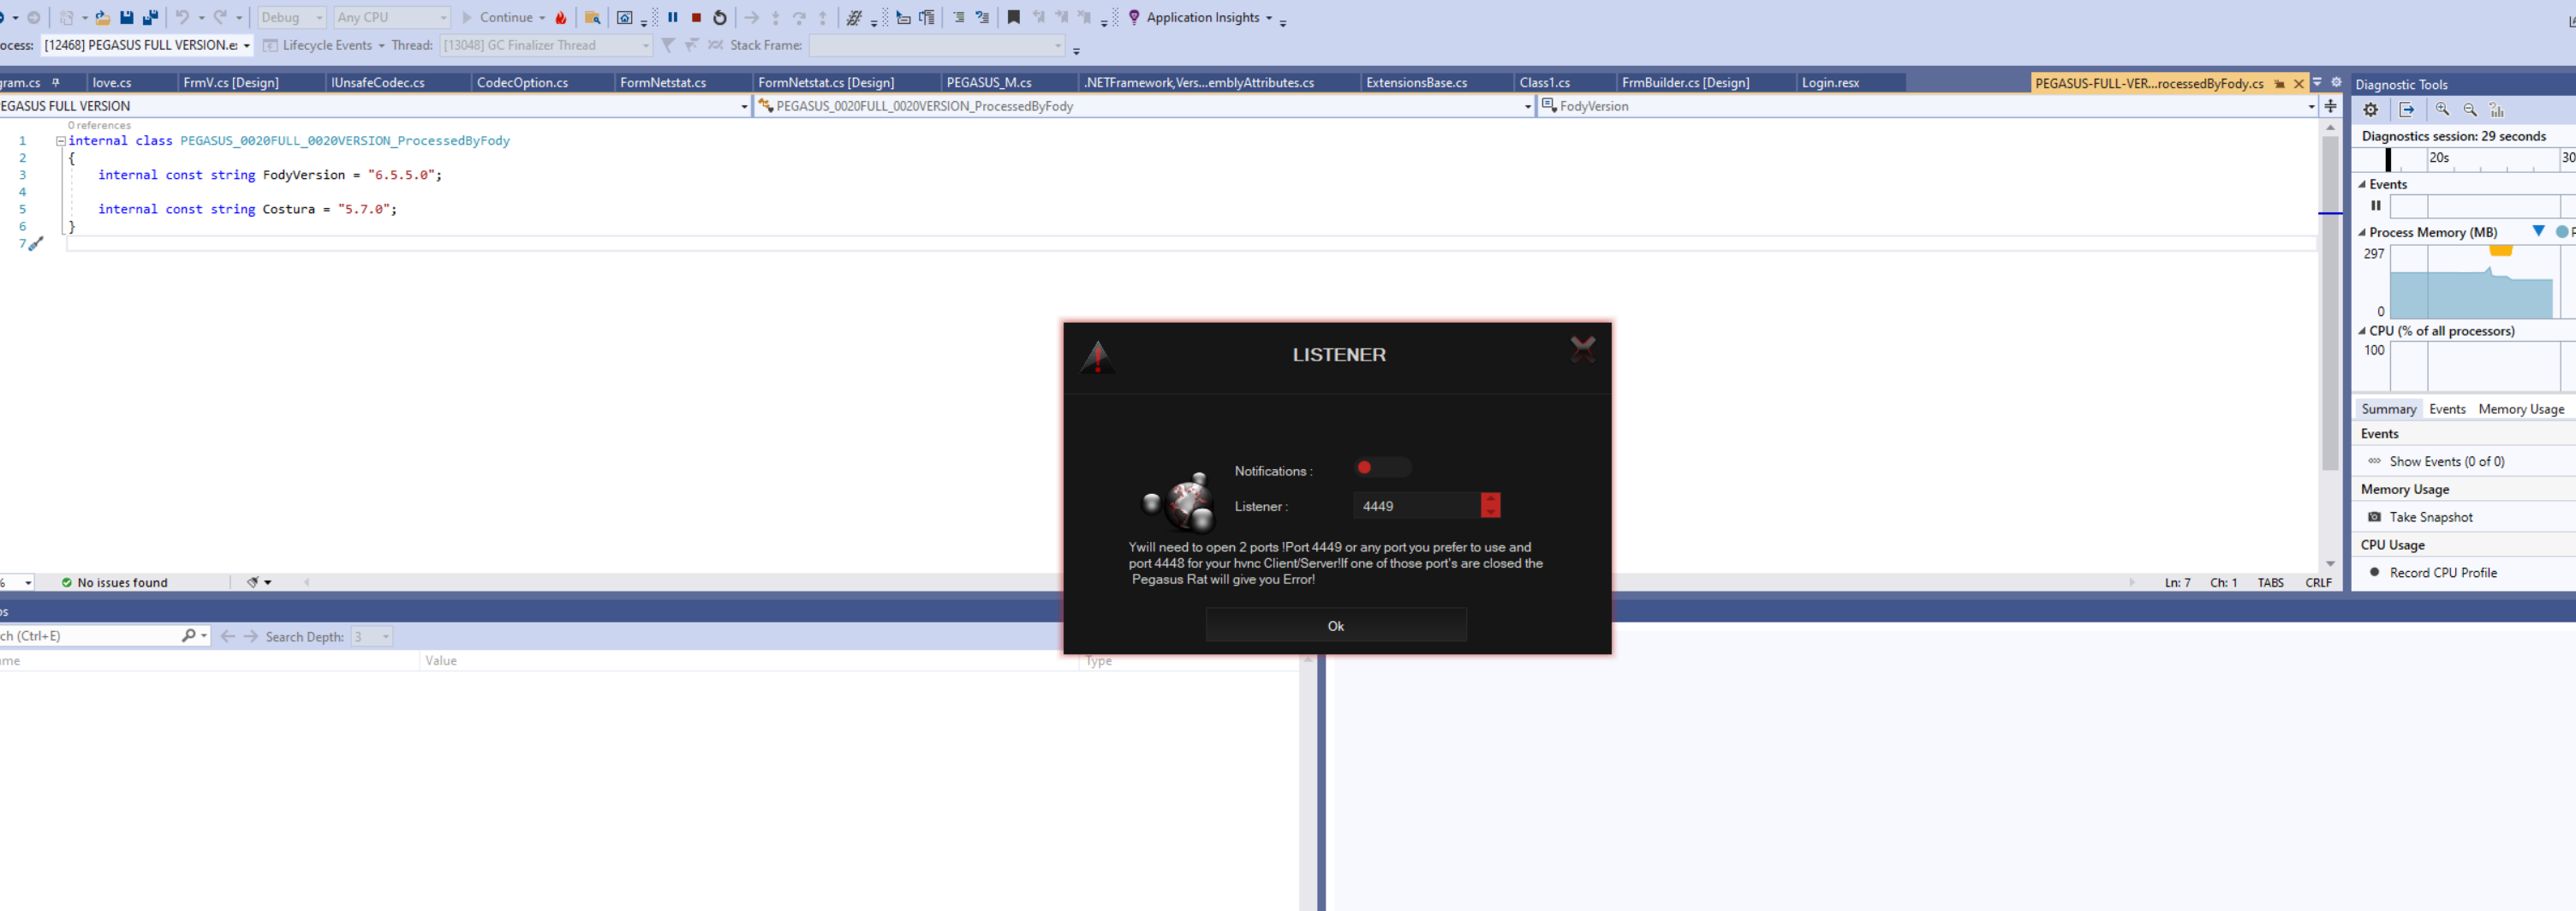Open the Continue button dropdown arrow
Screen dimensions: 2576x911
(542, 18)
